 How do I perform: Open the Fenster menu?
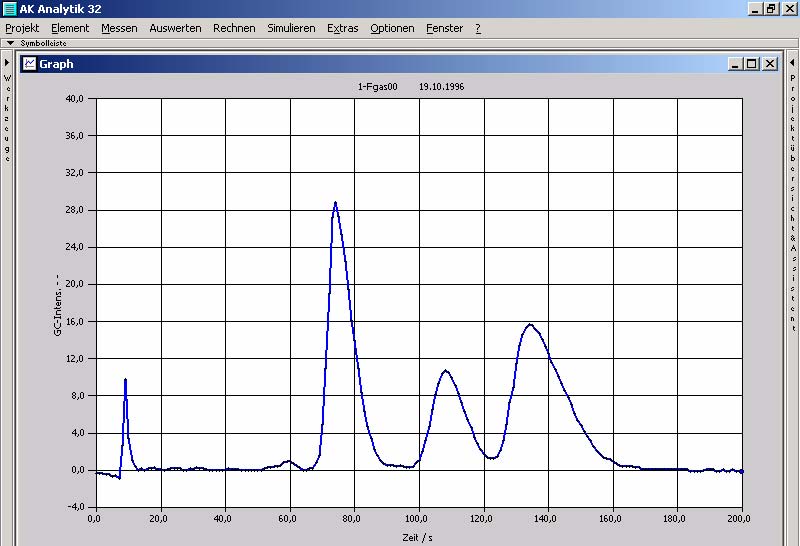(444, 28)
